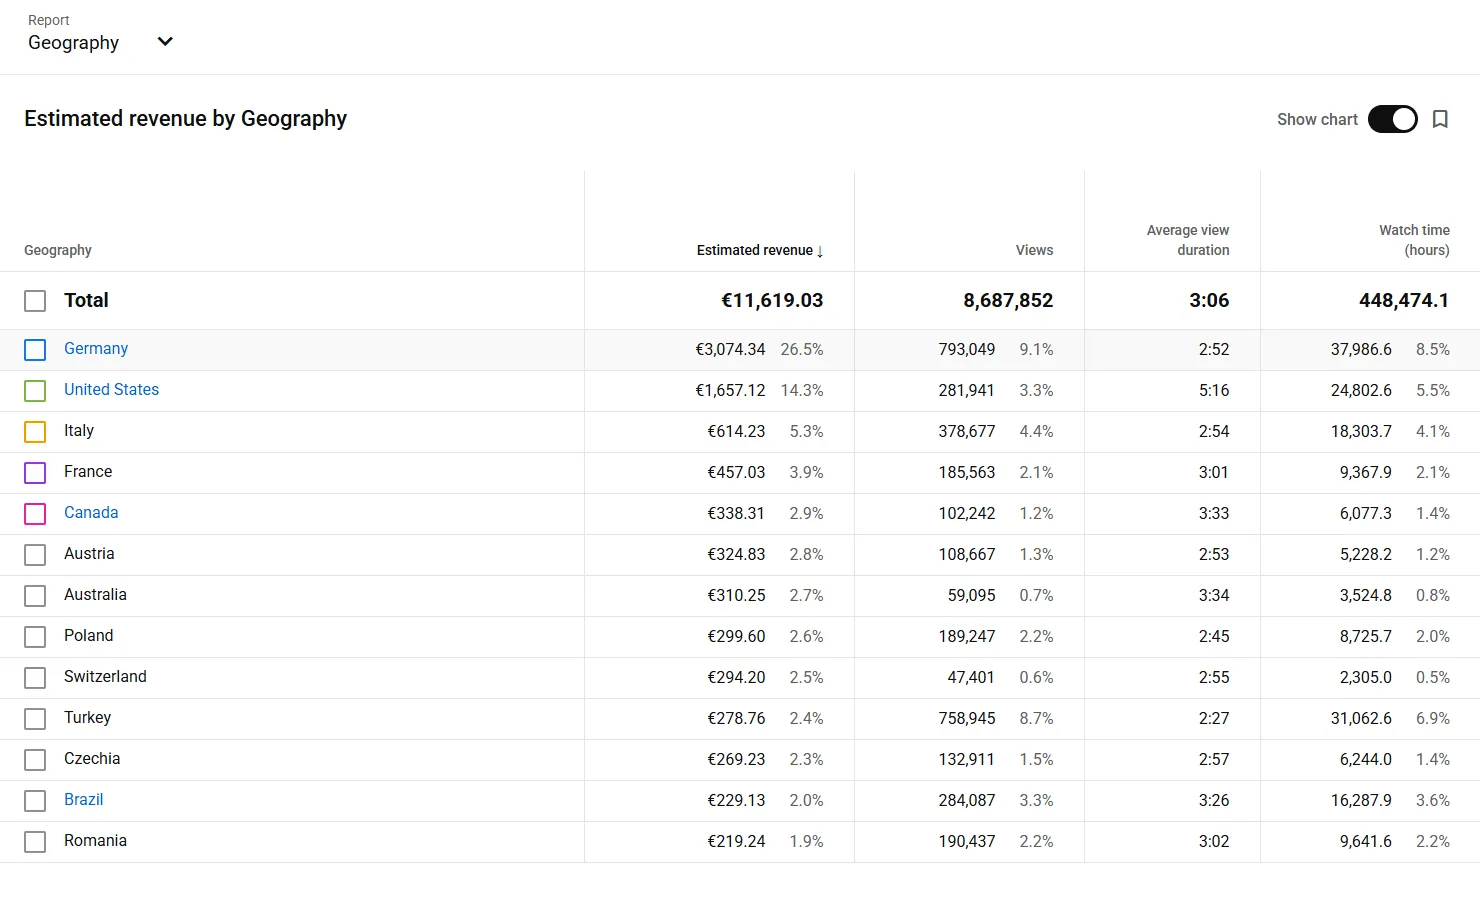Click the Total row label
Image resolution: width=1480 pixels, height=907 pixels.
(x=86, y=300)
